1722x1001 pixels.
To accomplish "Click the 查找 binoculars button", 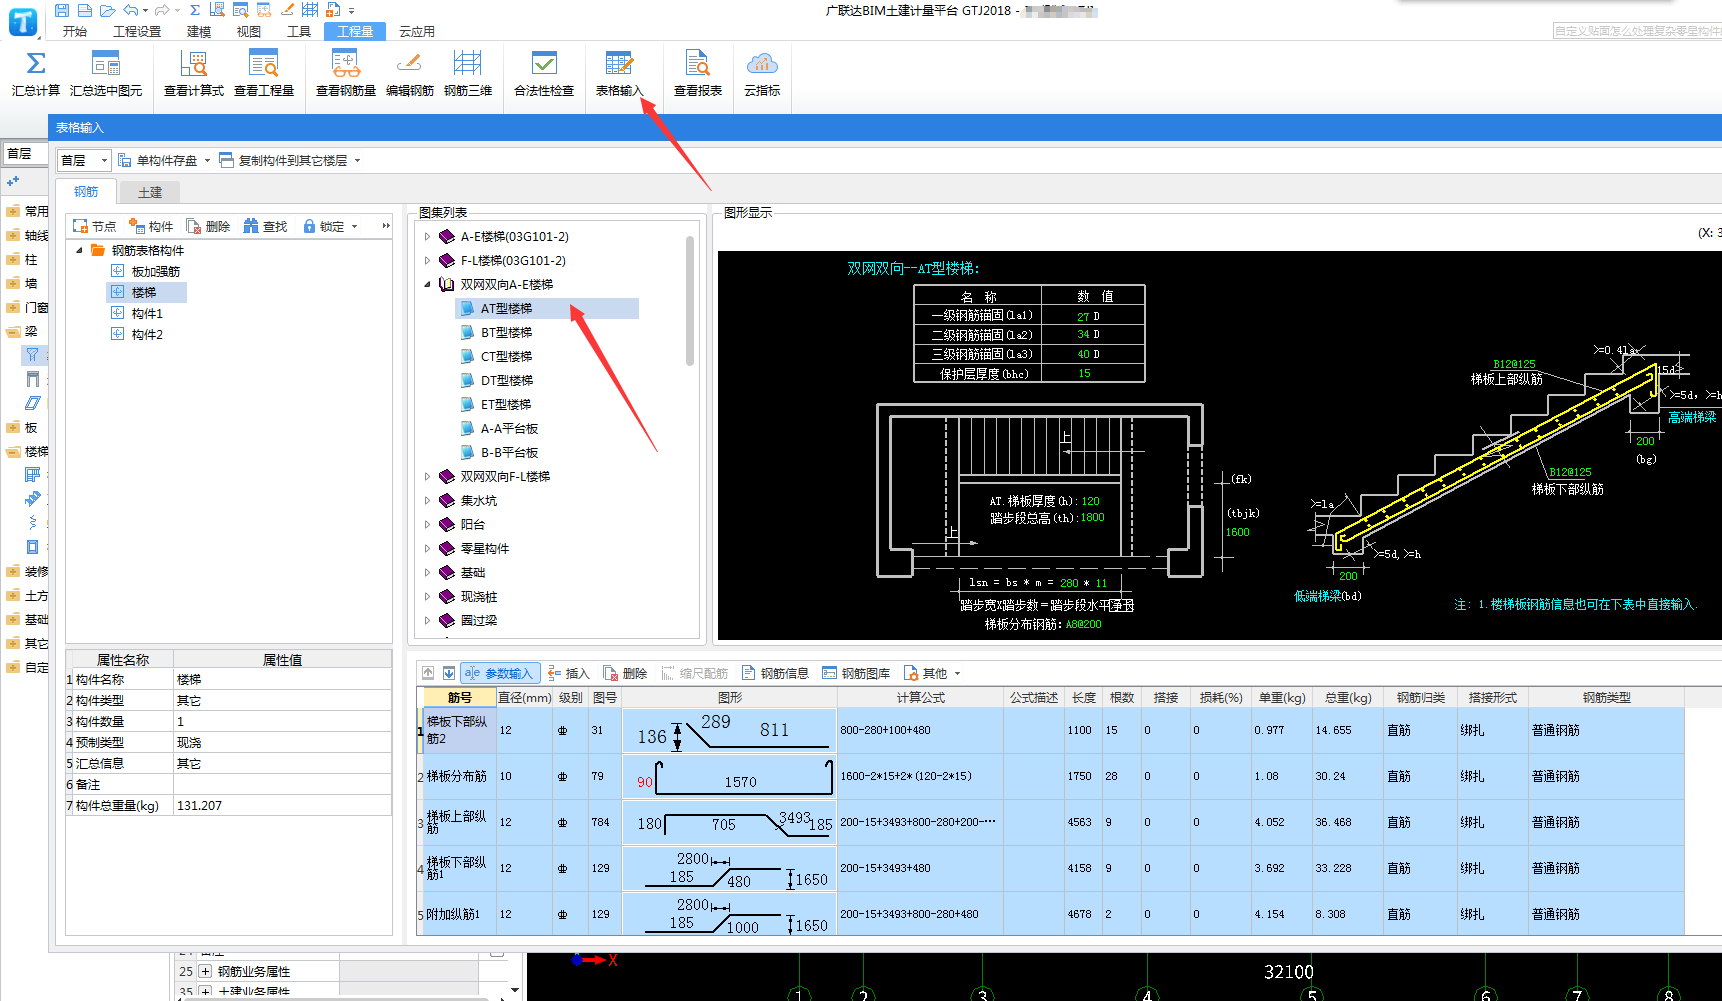I will 265,226.
